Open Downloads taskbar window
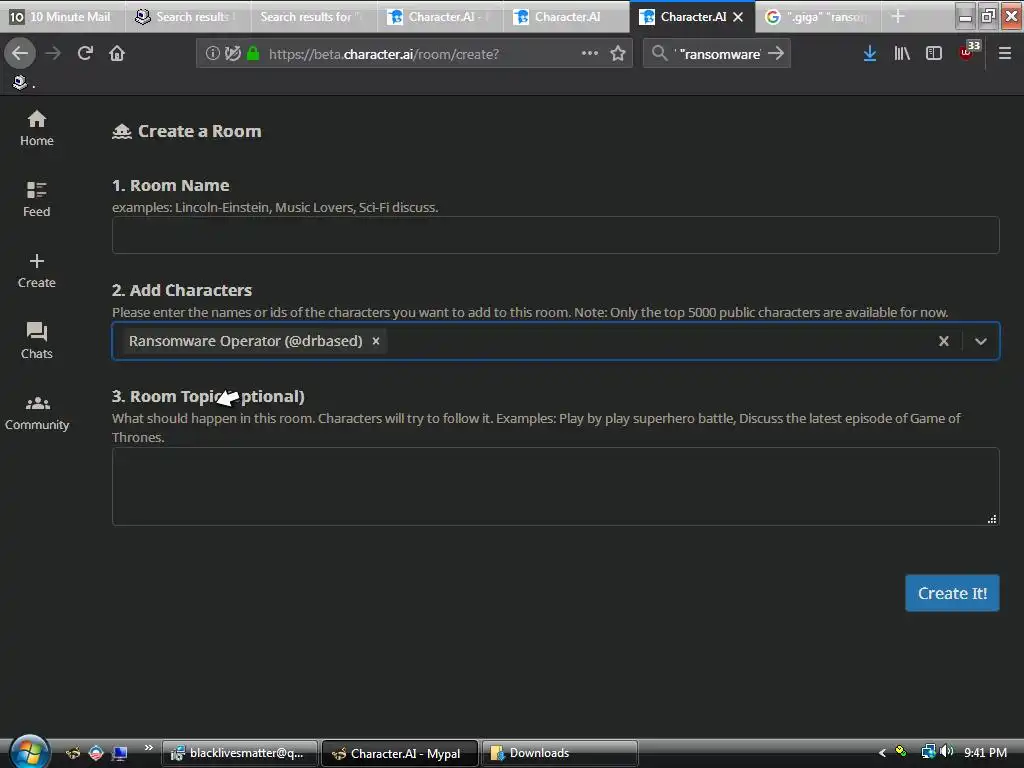 click(x=560, y=753)
